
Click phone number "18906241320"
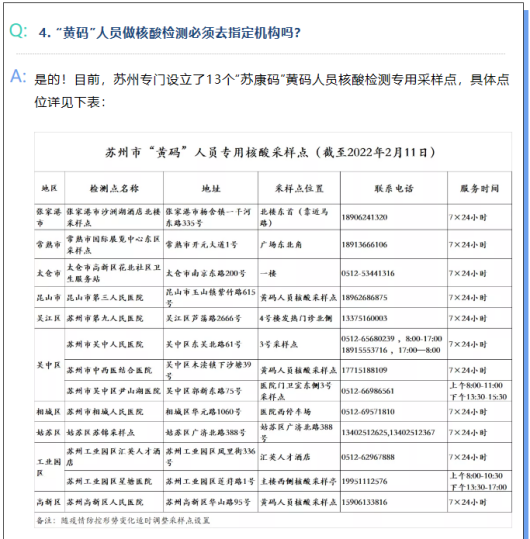[364, 217]
